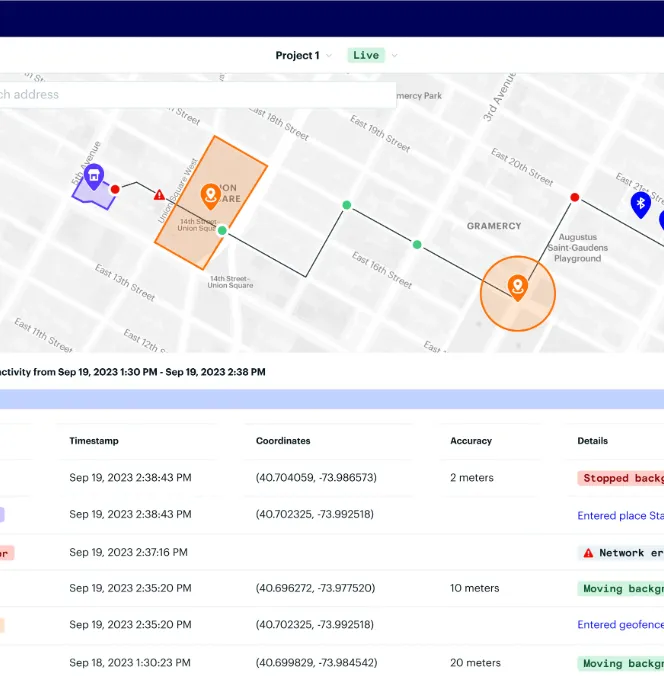Image resolution: width=664 pixels, height=686 pixels.
Task: Click coordinates (40.704059, -73.986573)
Action: (316, 477)
